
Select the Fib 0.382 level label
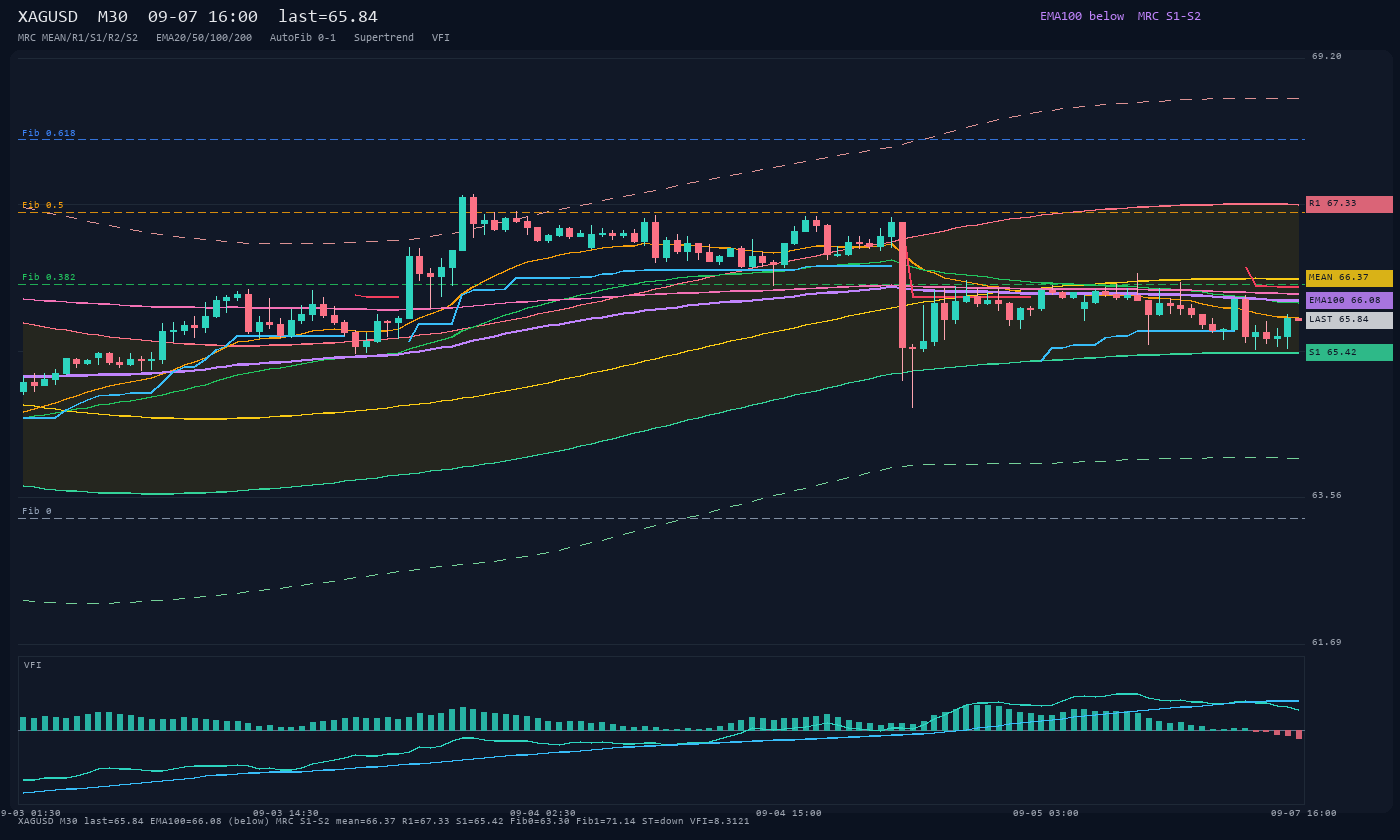click(49, 277)
